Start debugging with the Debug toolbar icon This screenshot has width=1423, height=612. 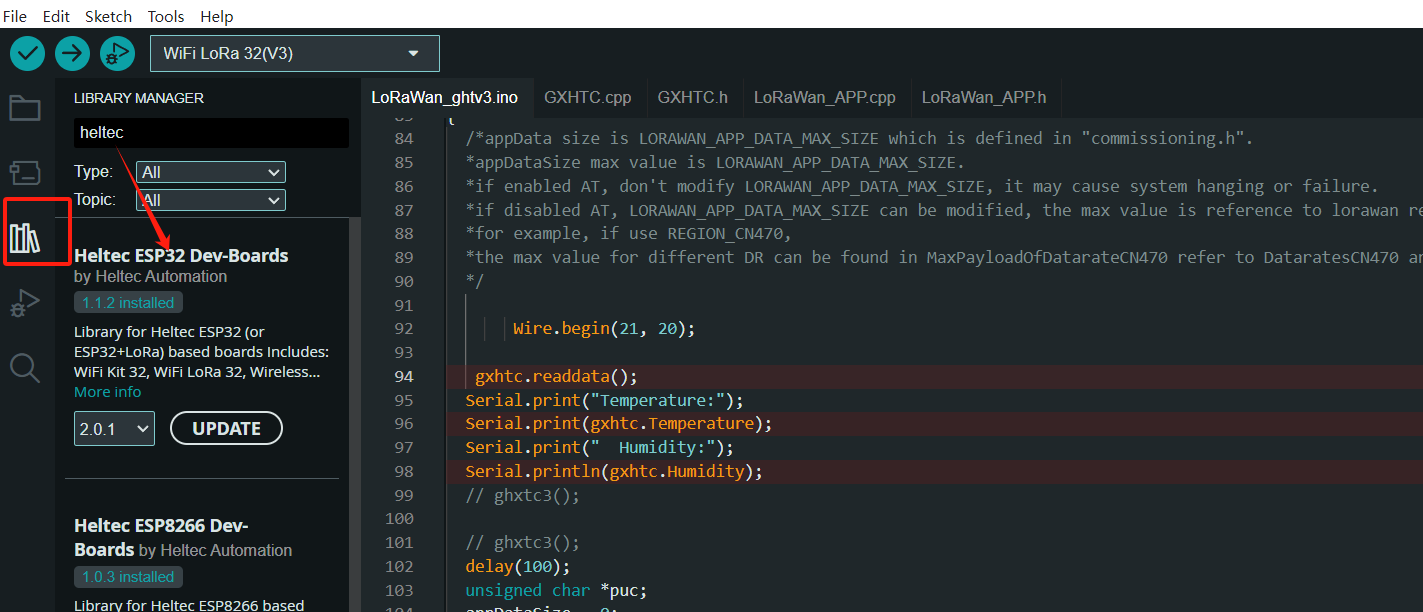point(117,53)
